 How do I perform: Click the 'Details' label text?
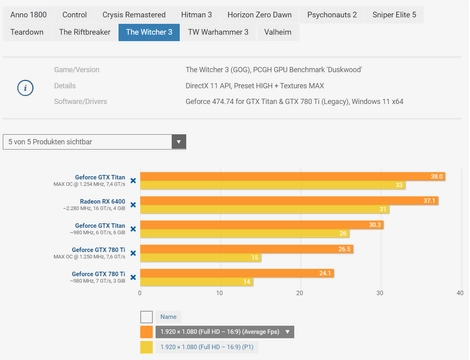tap(65, 86)
